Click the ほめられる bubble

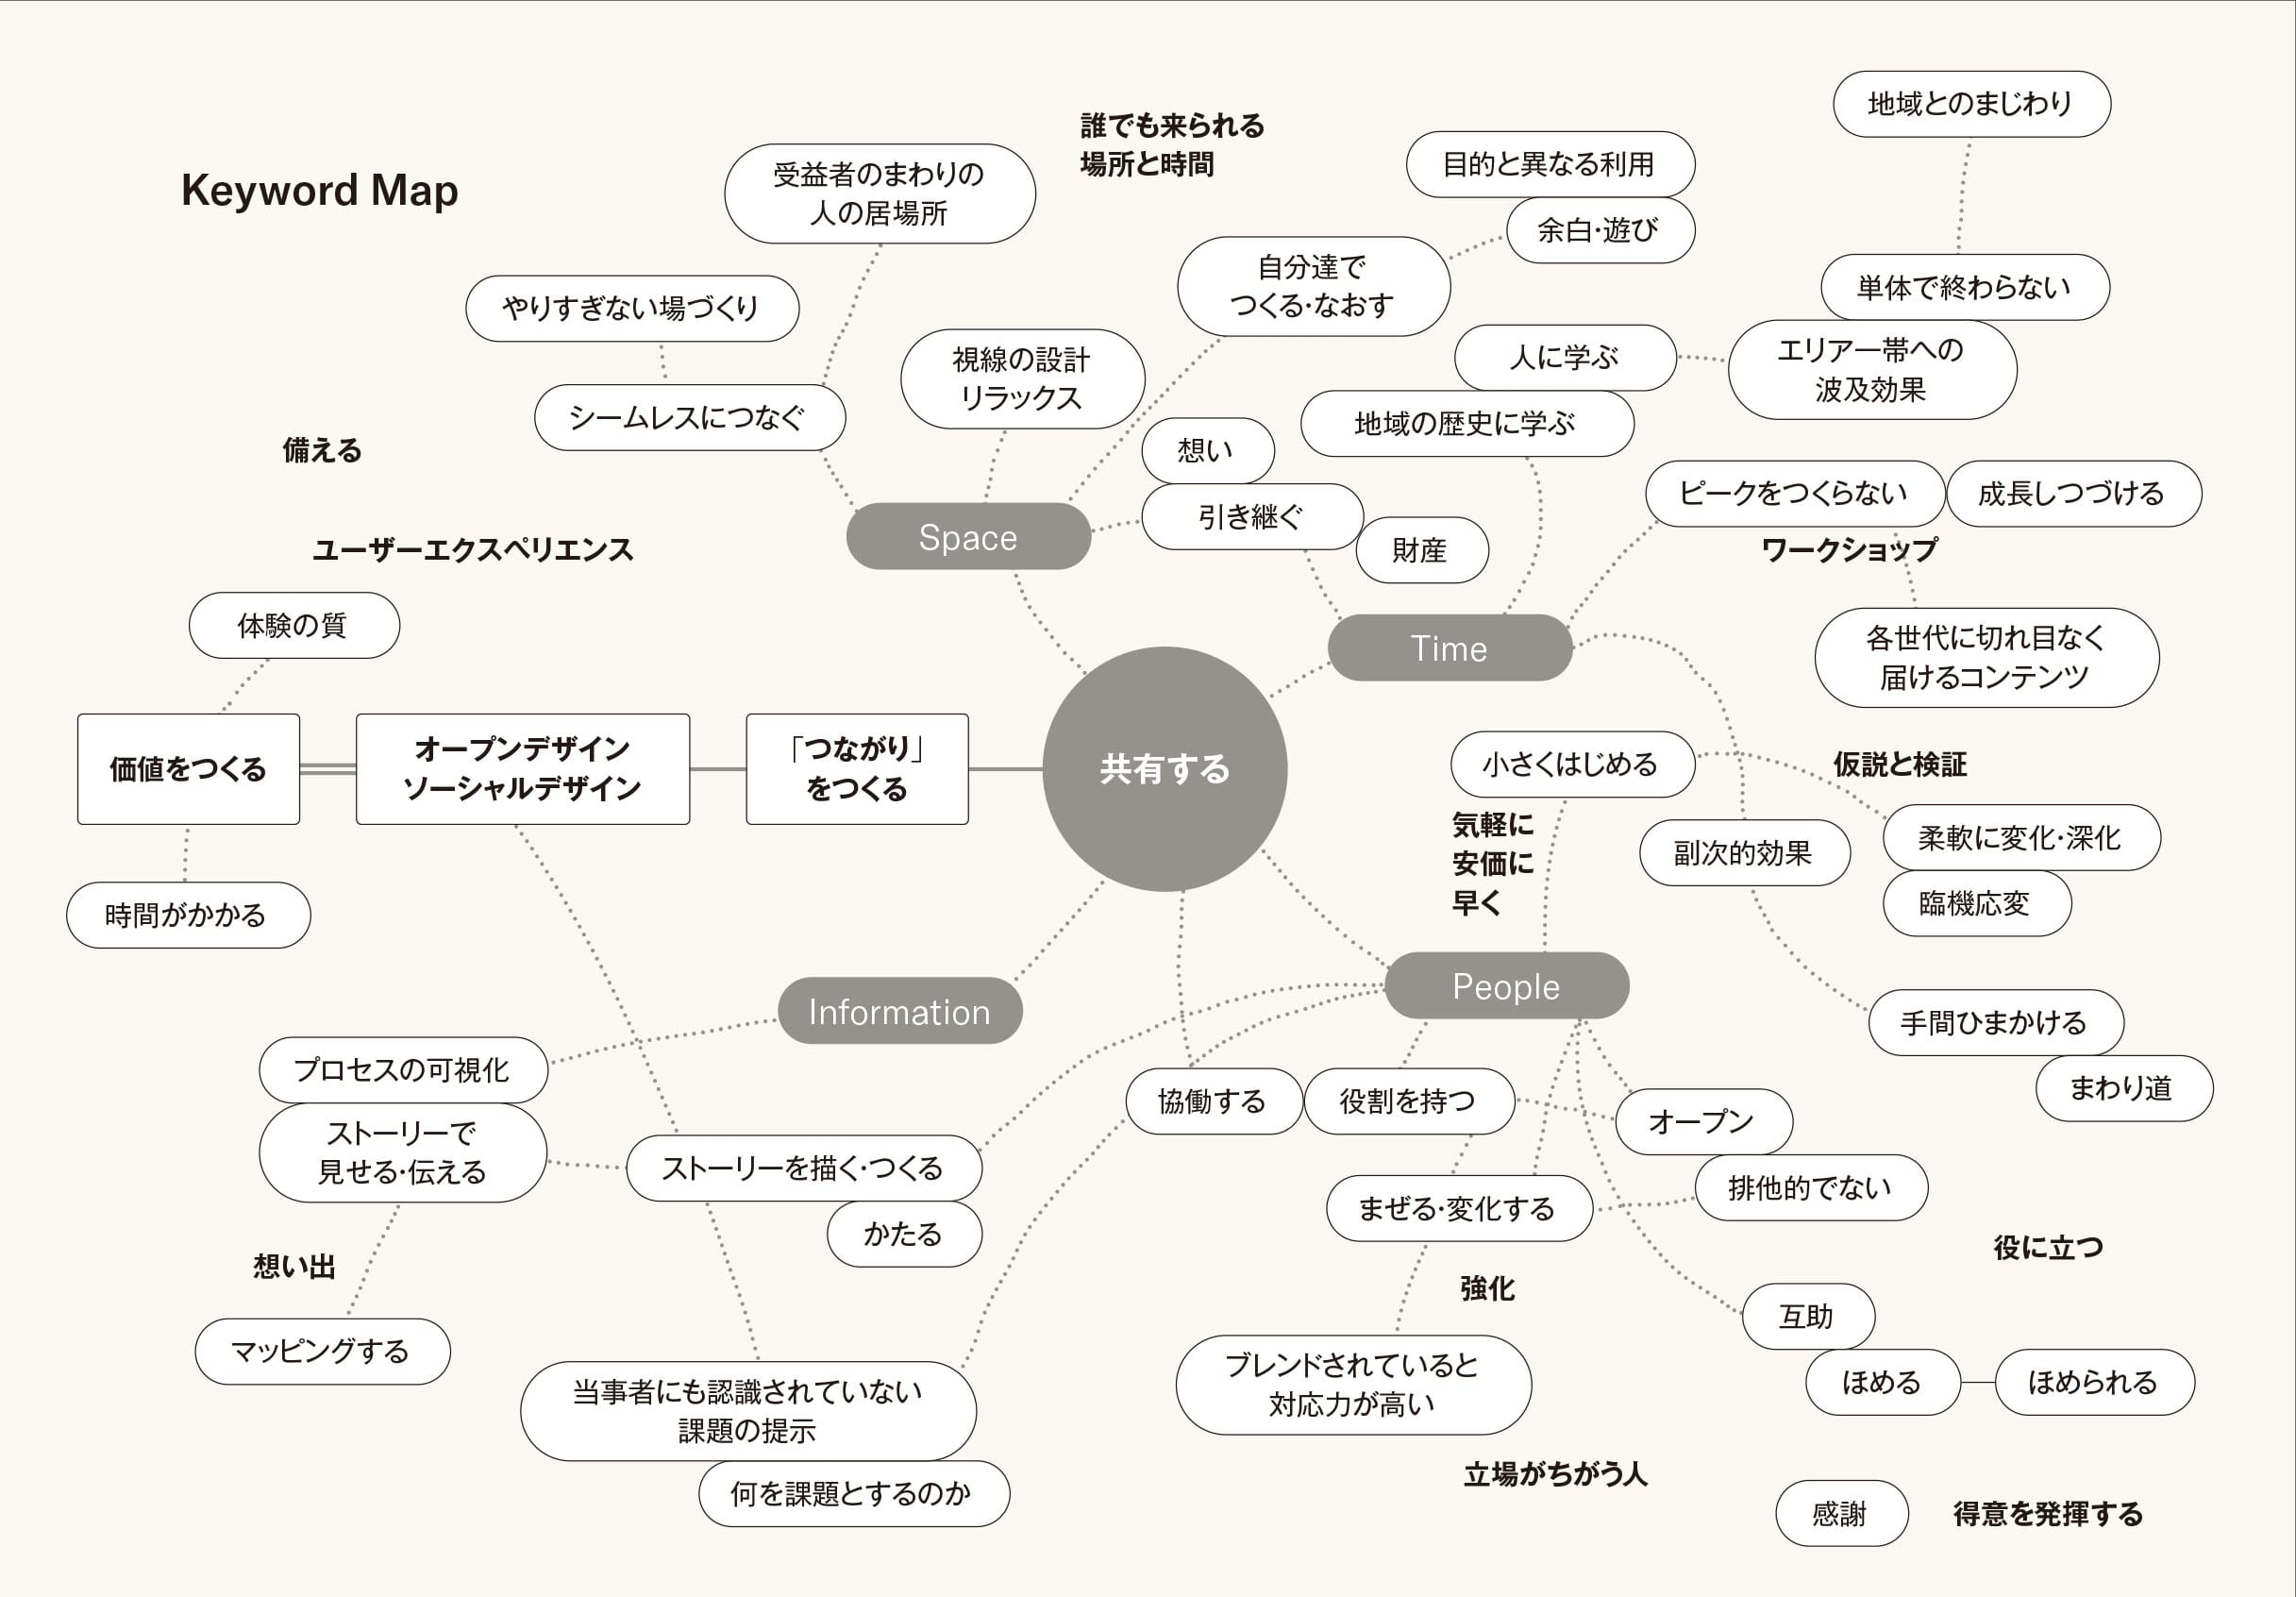[2093, 1381]
